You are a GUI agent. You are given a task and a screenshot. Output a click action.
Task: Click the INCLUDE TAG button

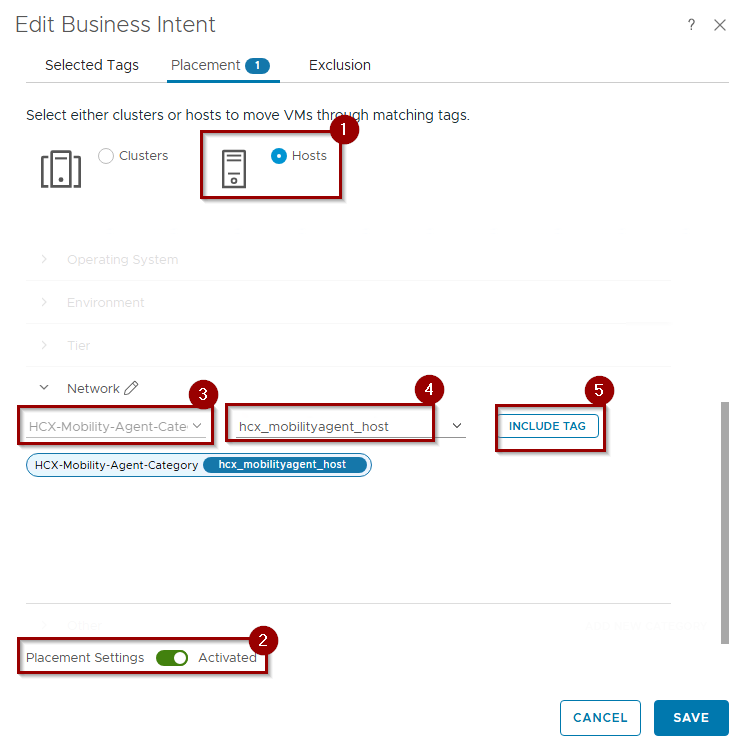[x=547, y=426]
